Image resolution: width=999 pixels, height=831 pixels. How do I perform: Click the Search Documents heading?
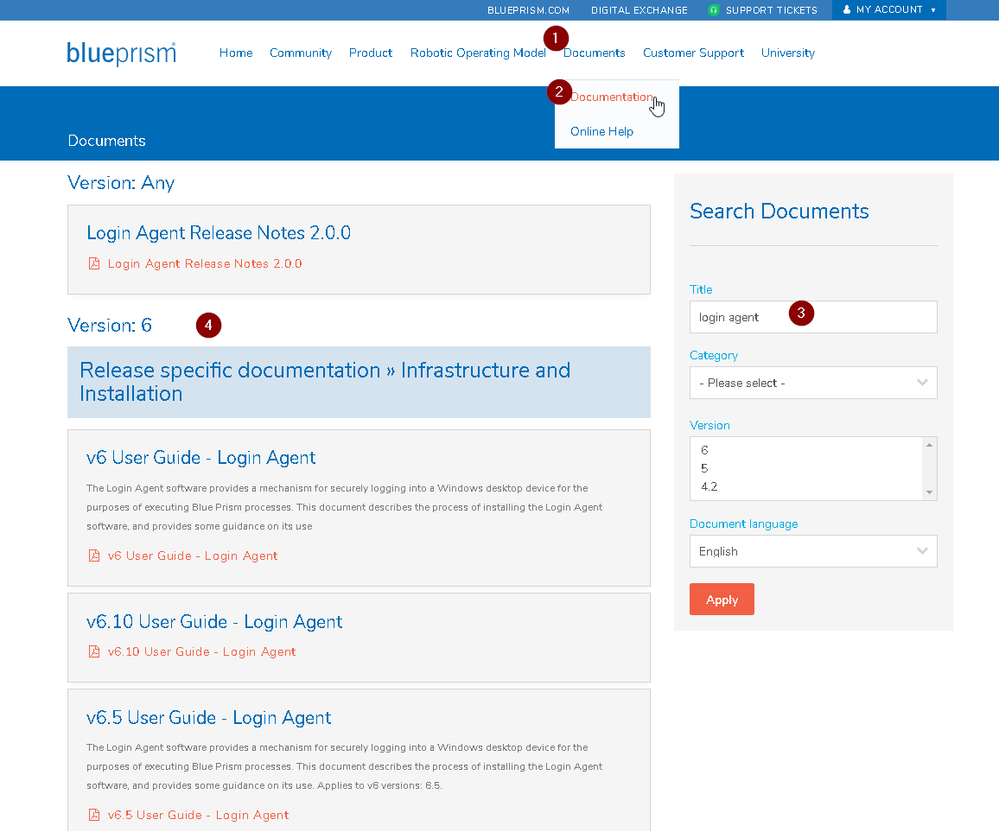pos(779,211)
